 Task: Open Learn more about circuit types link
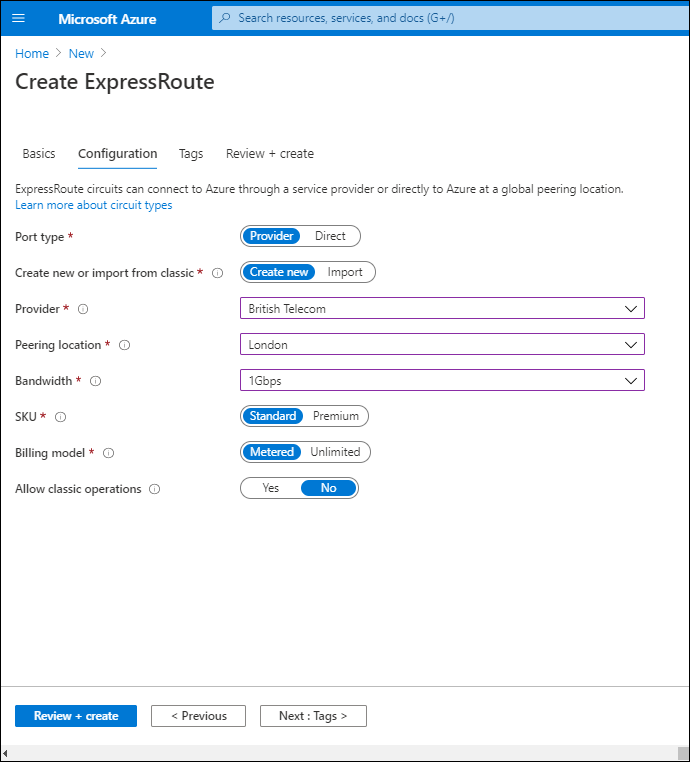(94, 205)
